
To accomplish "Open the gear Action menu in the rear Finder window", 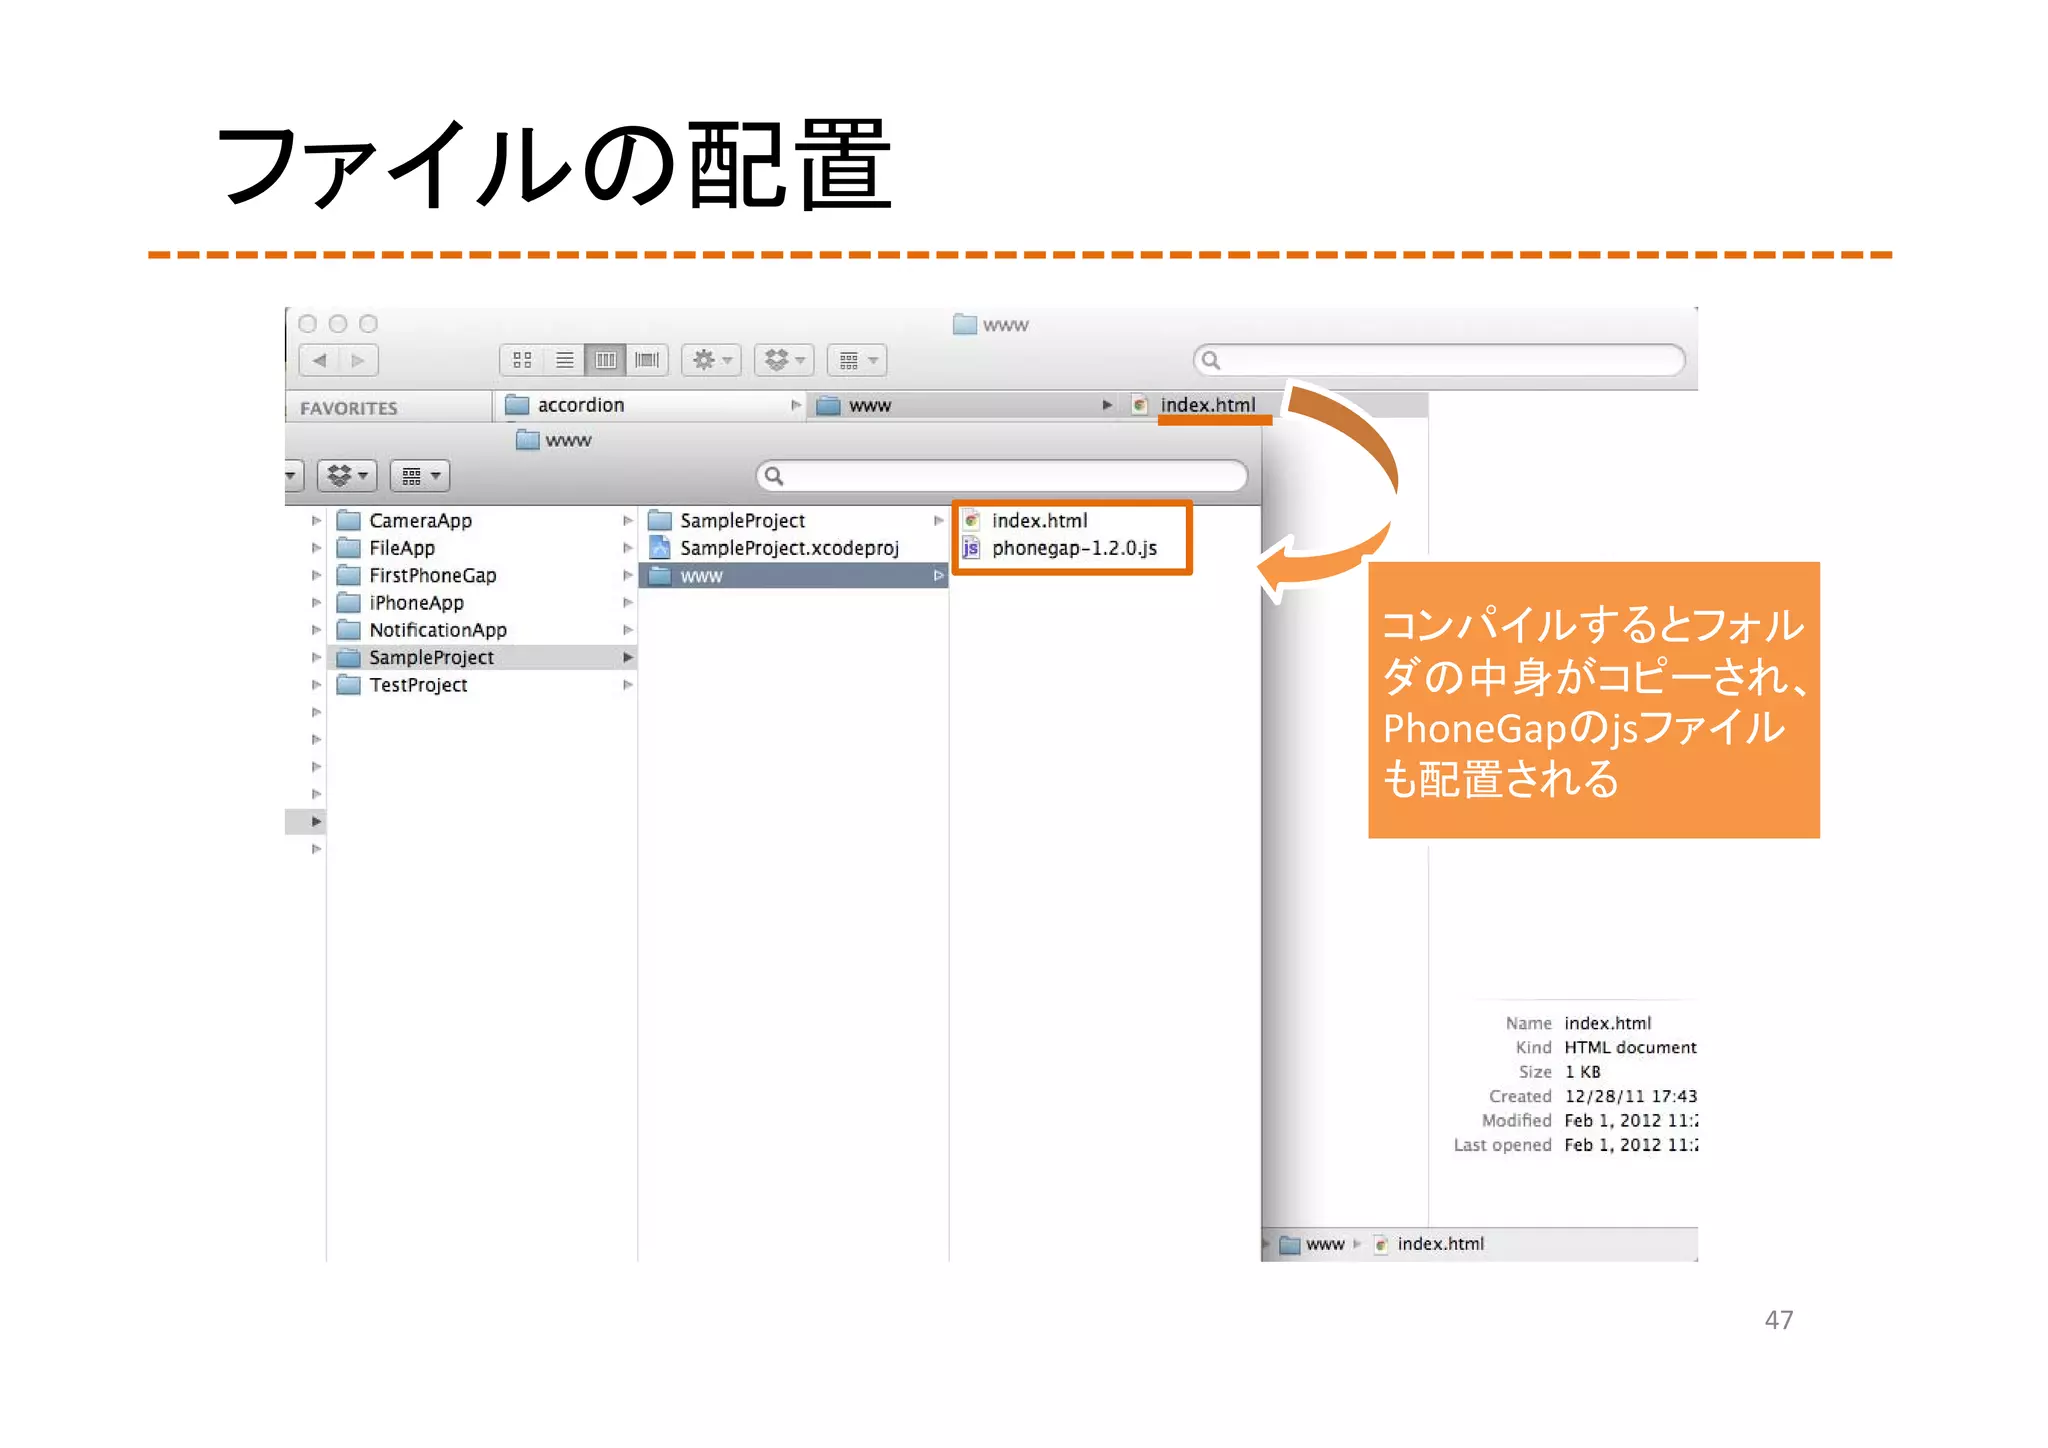I will click(x=712, y=360).
